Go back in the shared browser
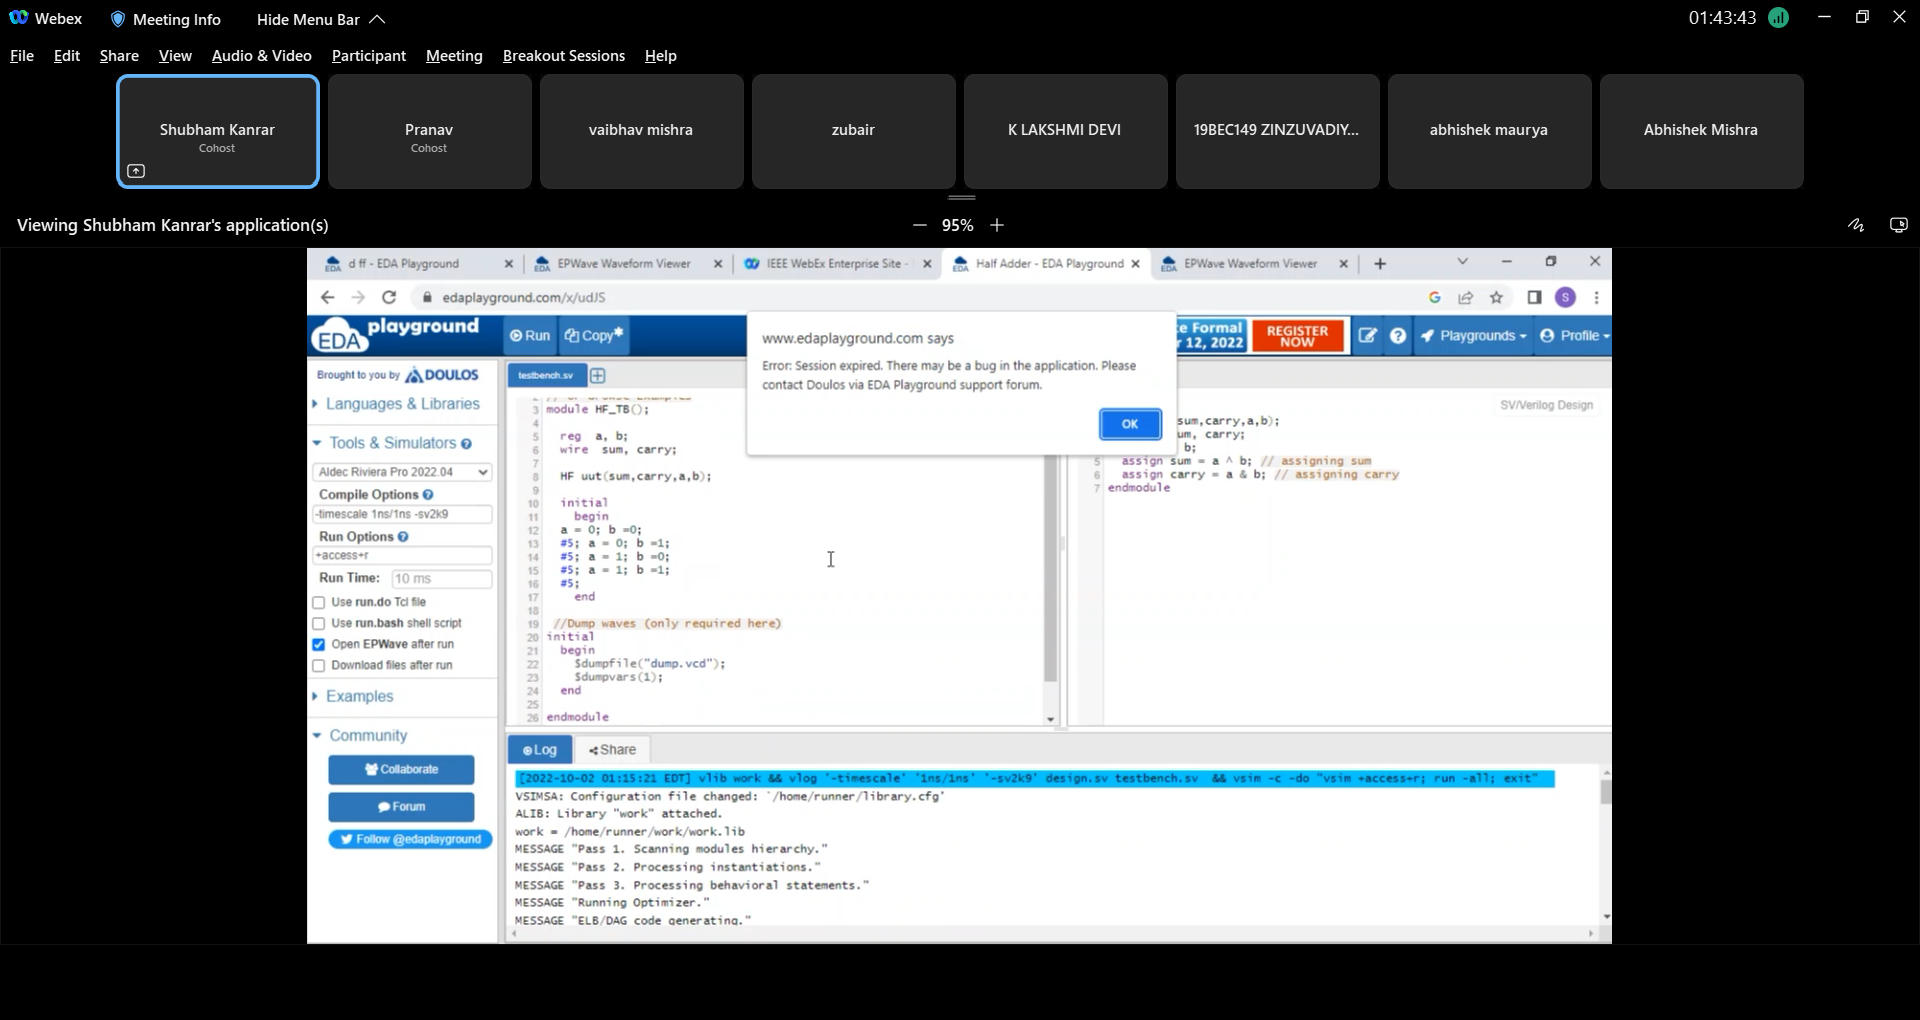The image size is (1920, 1020). click(x=327, y=297)
